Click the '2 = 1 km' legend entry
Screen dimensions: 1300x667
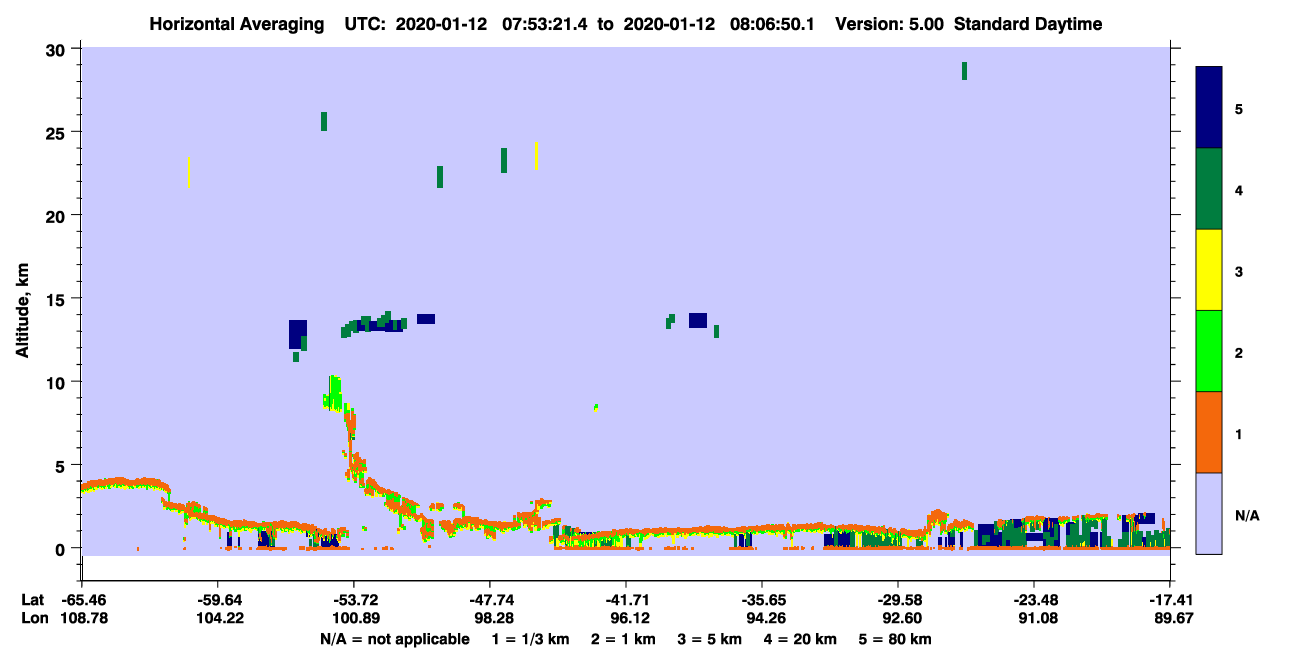click(x=623, y=639)
